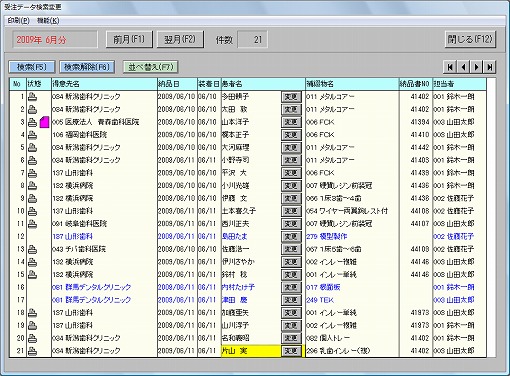
Task: Select blue prosthesis cell 249 TEK
Action: coord(352,300)
